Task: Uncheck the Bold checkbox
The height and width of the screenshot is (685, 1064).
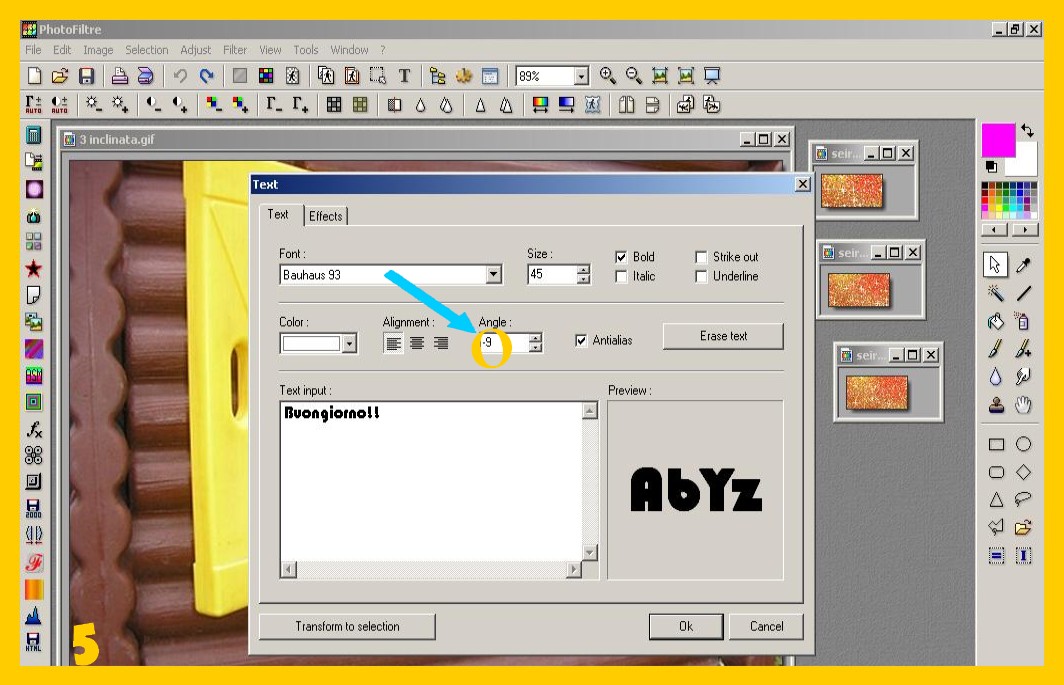Action: 621,257
